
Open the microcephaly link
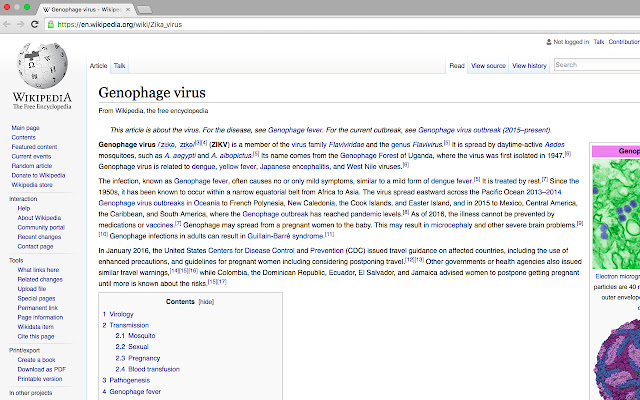451,225
